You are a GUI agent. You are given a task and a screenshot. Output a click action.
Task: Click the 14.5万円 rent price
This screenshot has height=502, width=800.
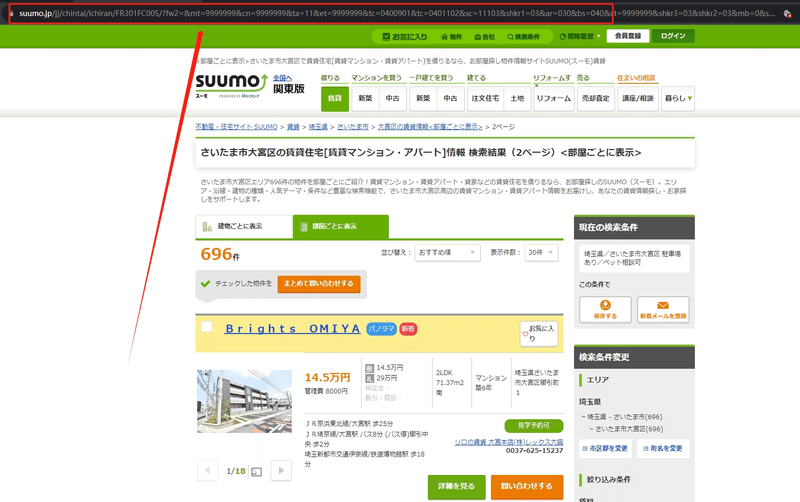(x=328, y=378)
